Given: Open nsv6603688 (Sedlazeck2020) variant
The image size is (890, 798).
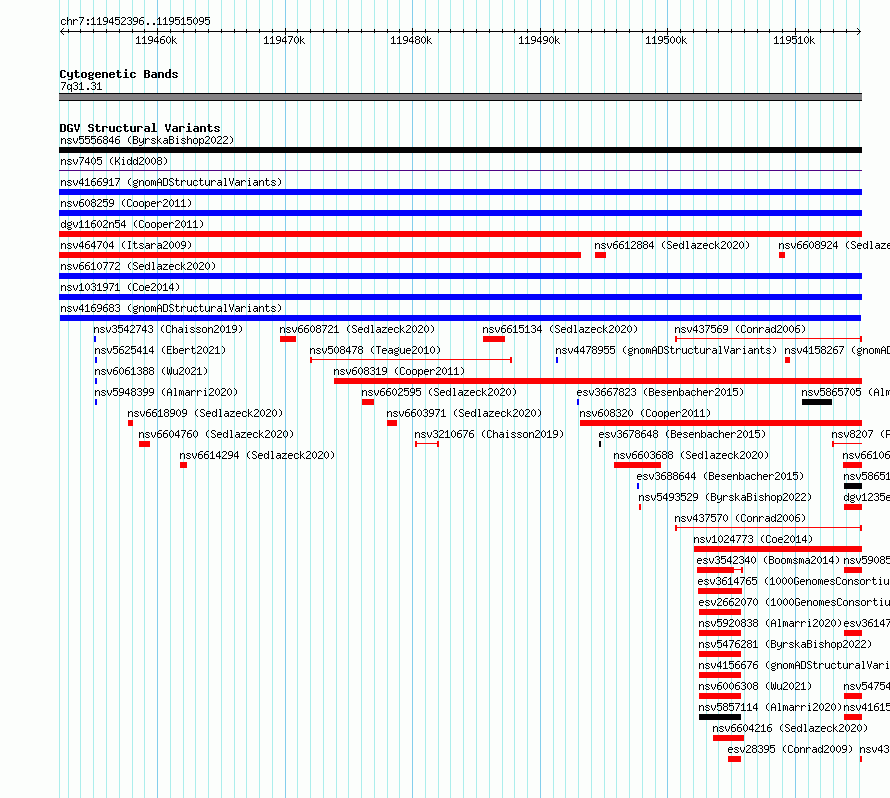Looking at the screenshot, I should 691,455.
